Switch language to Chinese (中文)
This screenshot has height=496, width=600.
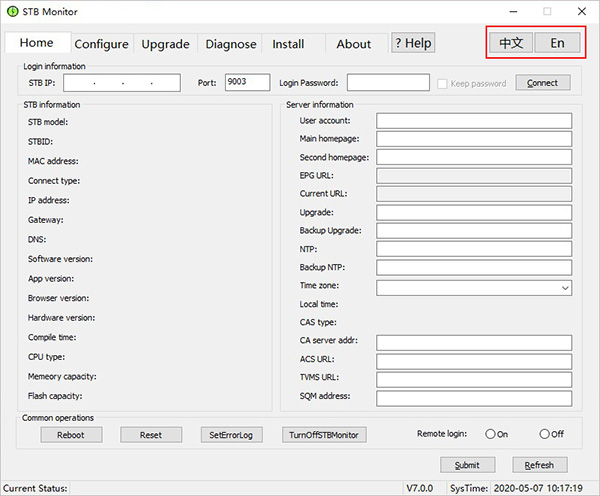[x=511, y=43]
